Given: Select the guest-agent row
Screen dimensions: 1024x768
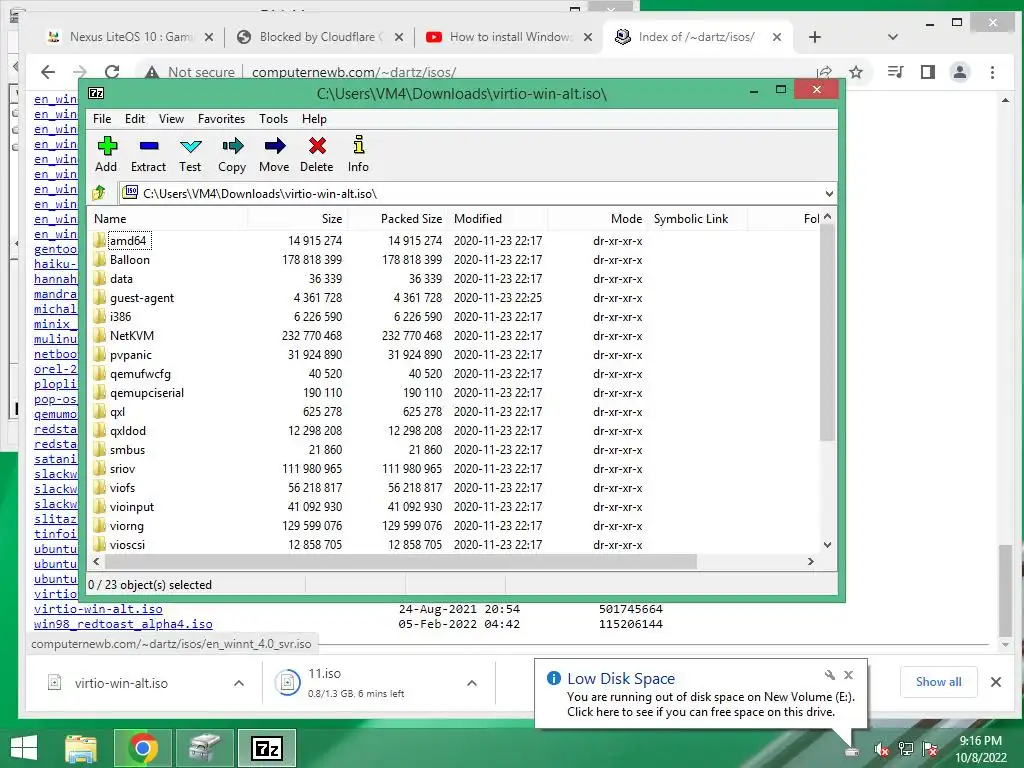Looking at the screenshot, I should pos(455,298).
